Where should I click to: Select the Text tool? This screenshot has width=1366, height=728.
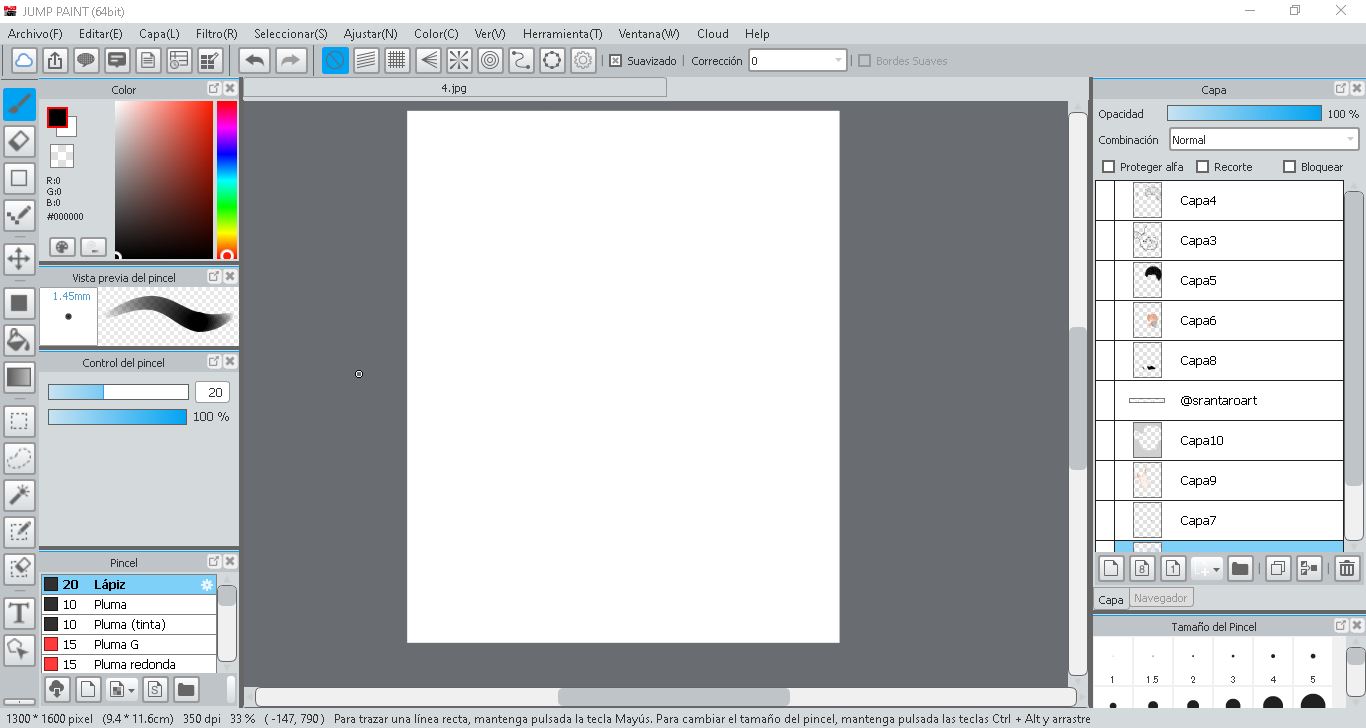click(x=19, y=613)
